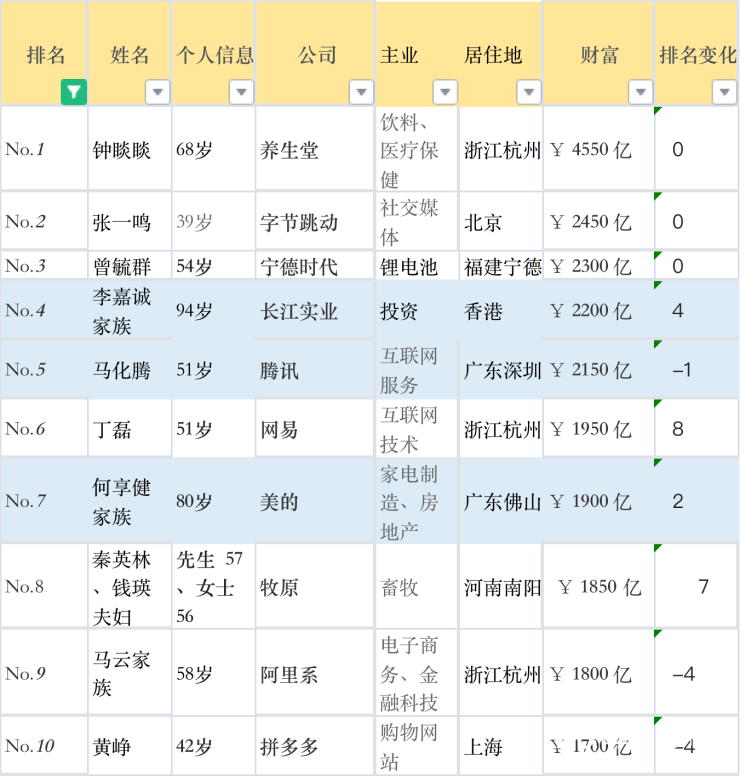Select the name cell 李嘉诚家族
This screenshot has height=776, width=740.
(130, 310)
